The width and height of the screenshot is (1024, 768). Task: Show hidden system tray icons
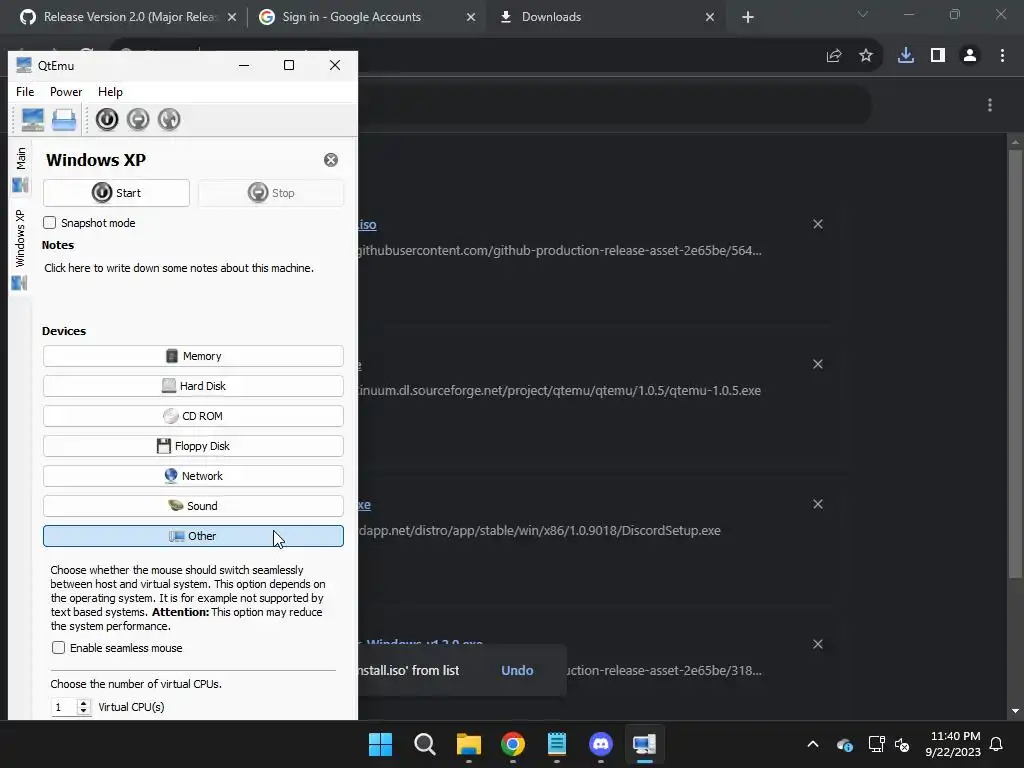click(x=813, y=744)
